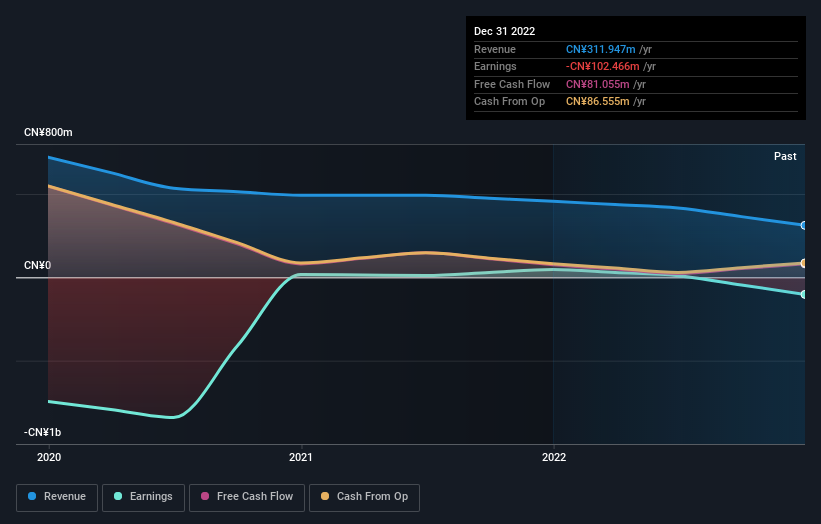
Task: Click the 2020 x-axis label
Action: [x=49, y=457]
